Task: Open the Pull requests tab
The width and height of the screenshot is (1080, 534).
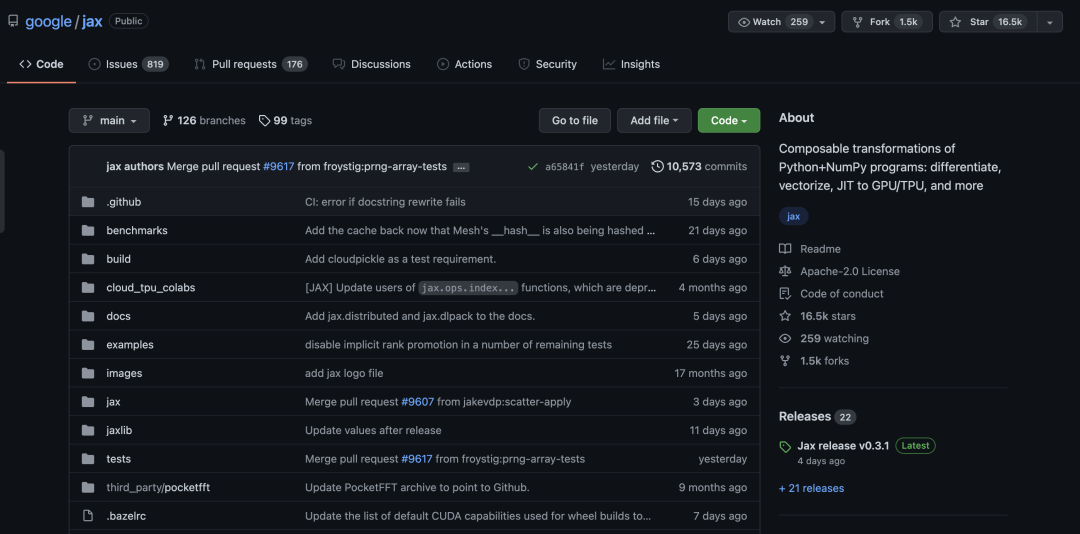Action: click(251, 64)
